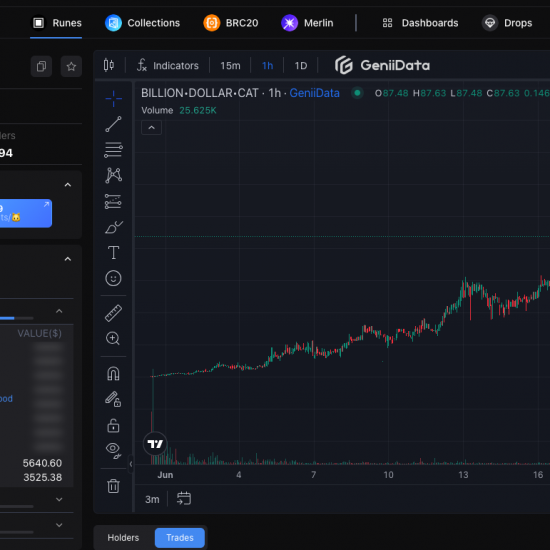This screenshot has height=550, width=550.
Task: Select the Text annotation tool
Action: pos(113,253)
